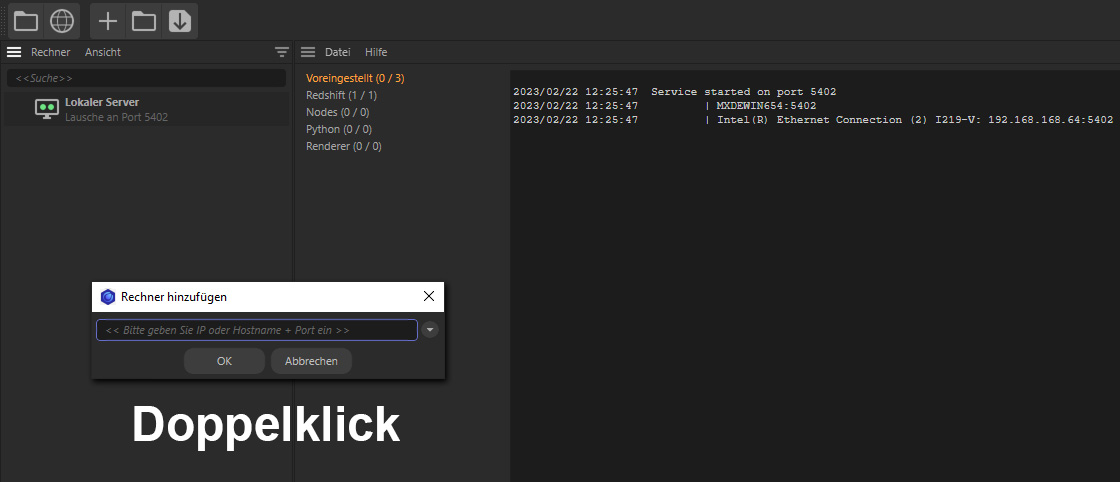Click the Lokaler Server monitor icon
This screenshot has width=1120, height=482.
(46, 109)
